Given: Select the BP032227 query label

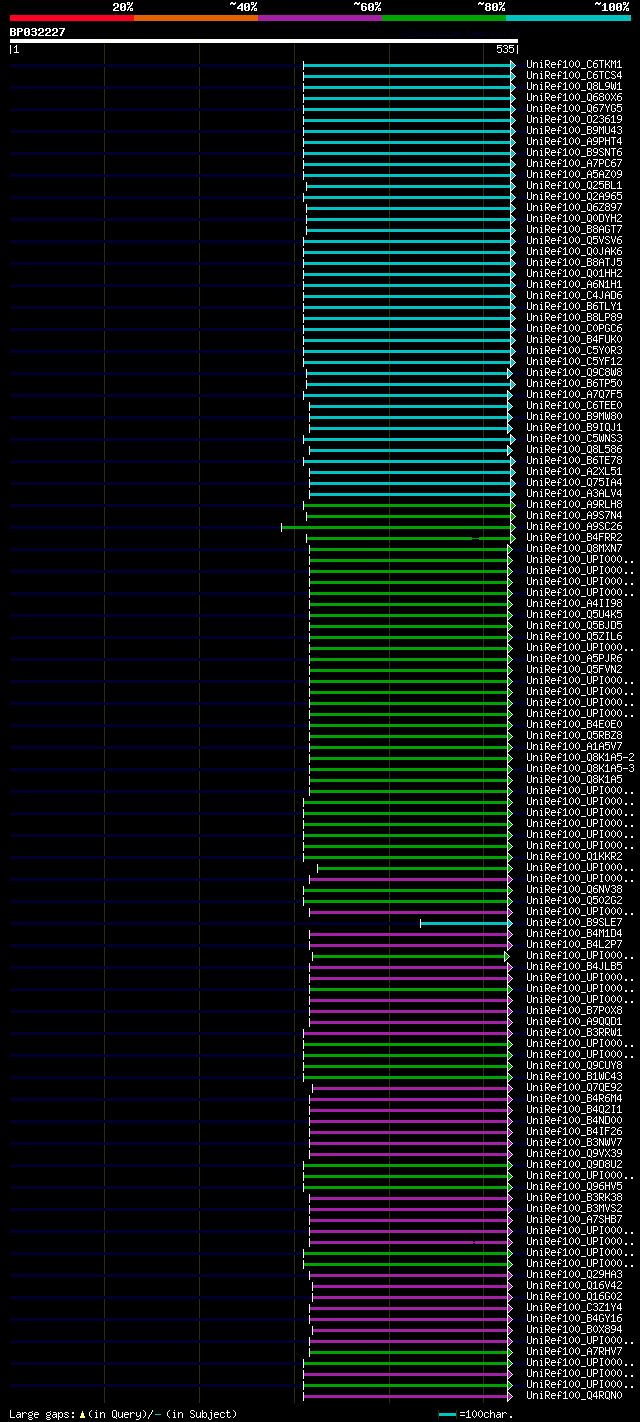Looking at the screenshot, I should point(38,31).
